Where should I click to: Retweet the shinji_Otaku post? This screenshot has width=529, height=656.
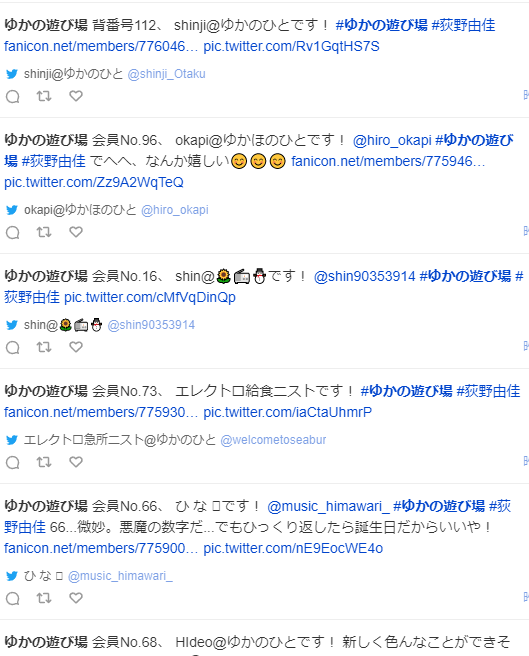tap(44, 96)
